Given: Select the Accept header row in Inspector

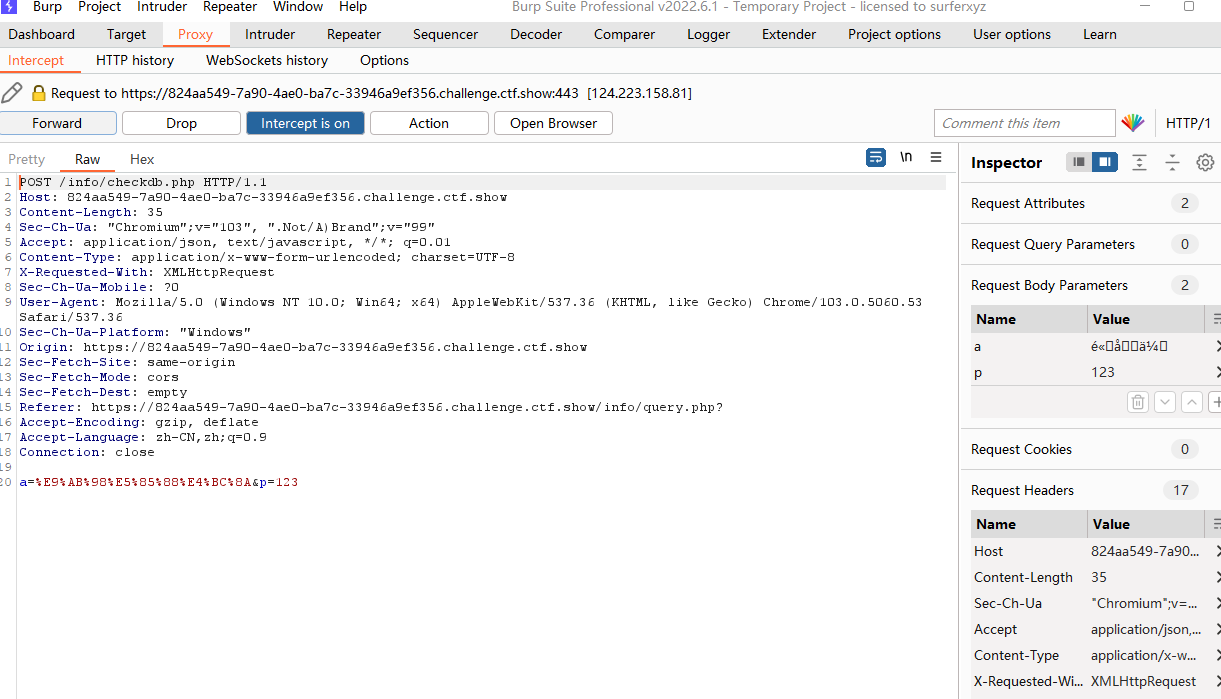Looking at the screenshot, I should tap(1095, 629).
